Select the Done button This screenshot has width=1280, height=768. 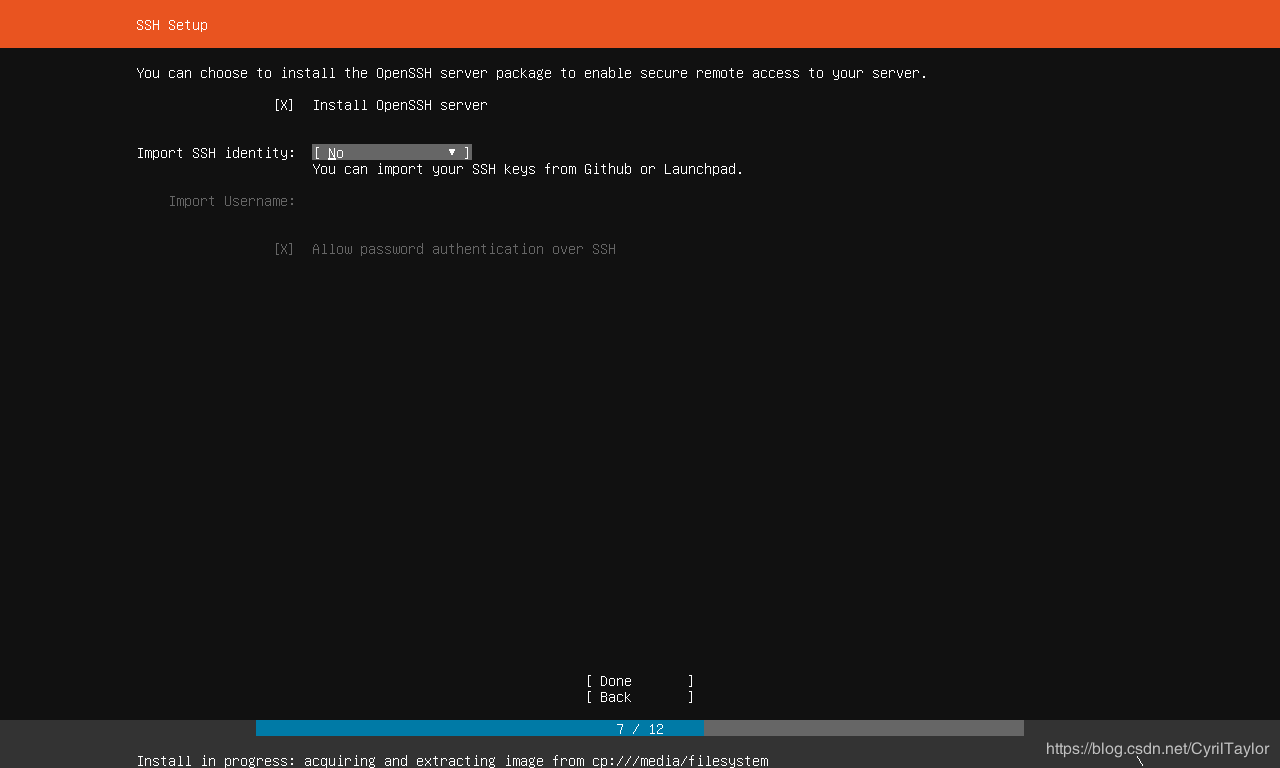[640, 681]
